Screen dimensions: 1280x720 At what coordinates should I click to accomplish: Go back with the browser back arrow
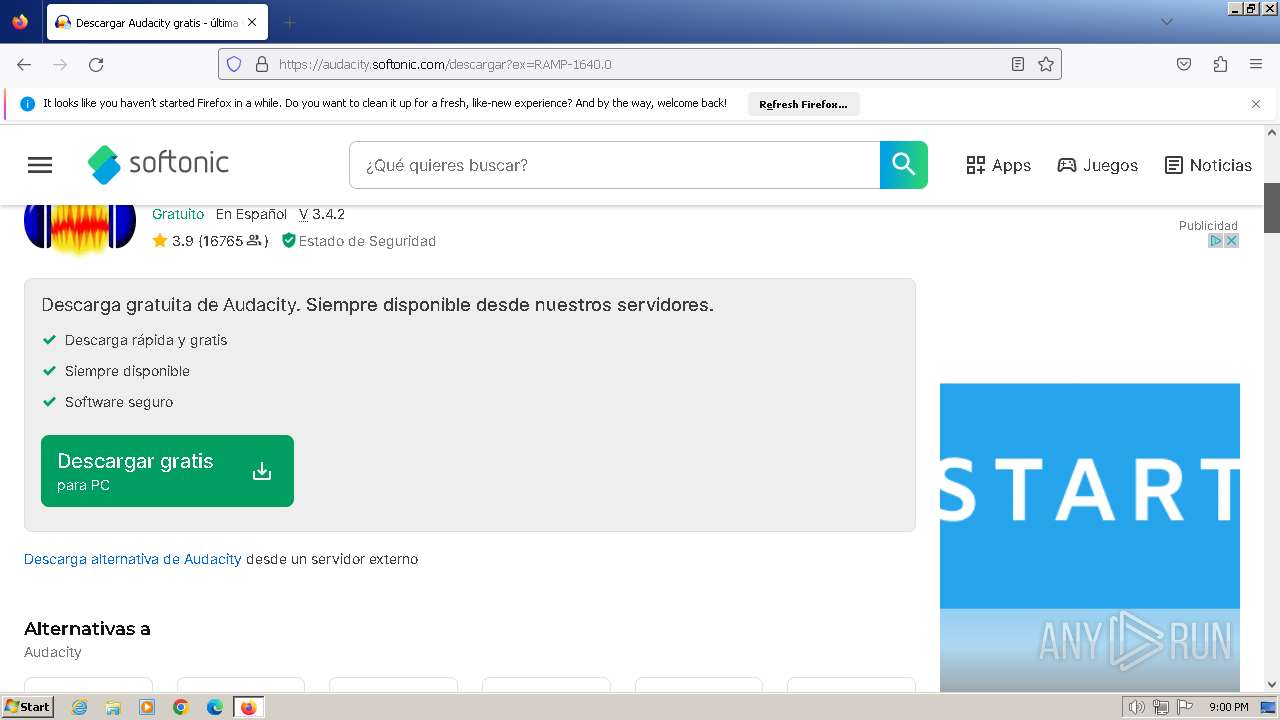click(x=24, y=64)
